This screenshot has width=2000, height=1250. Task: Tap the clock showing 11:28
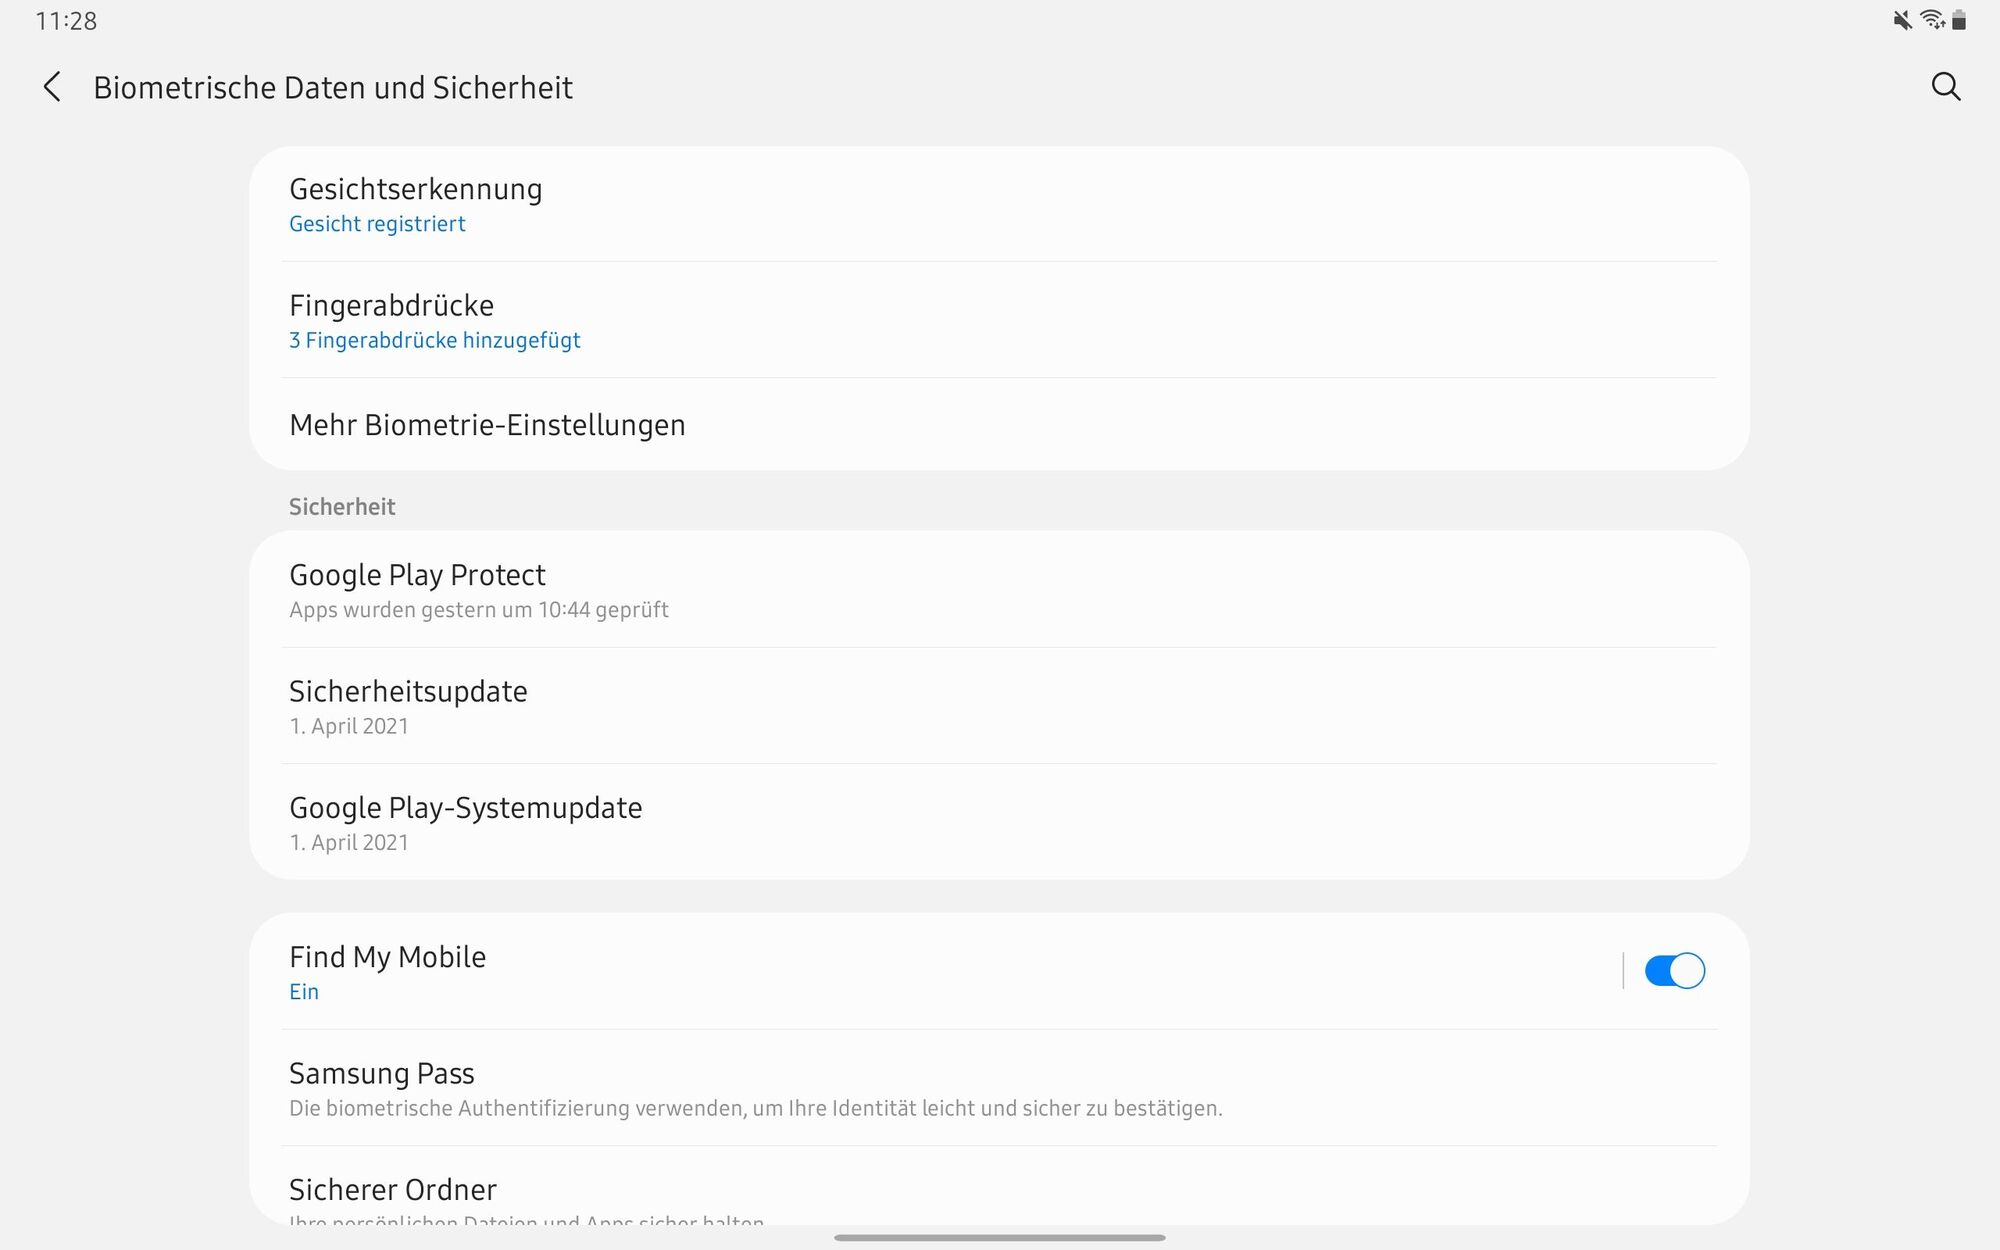point(66,21)
